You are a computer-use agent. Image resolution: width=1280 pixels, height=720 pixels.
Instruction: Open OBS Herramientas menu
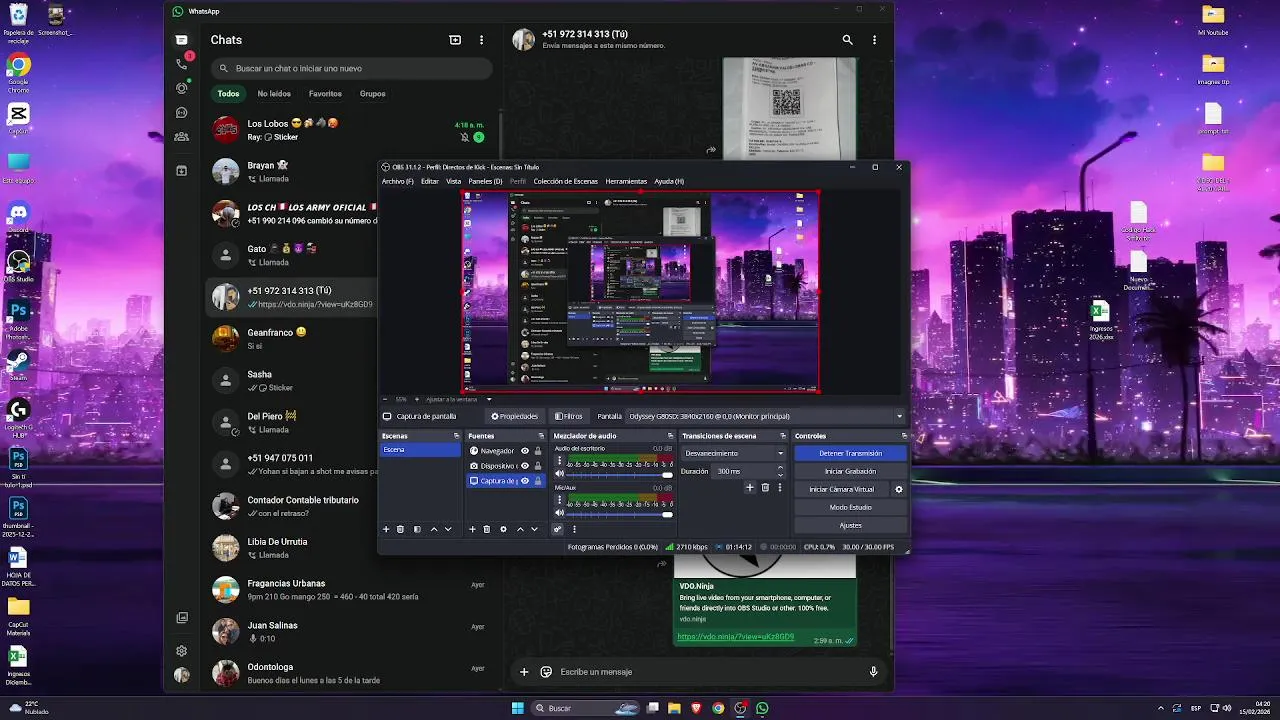626,181
